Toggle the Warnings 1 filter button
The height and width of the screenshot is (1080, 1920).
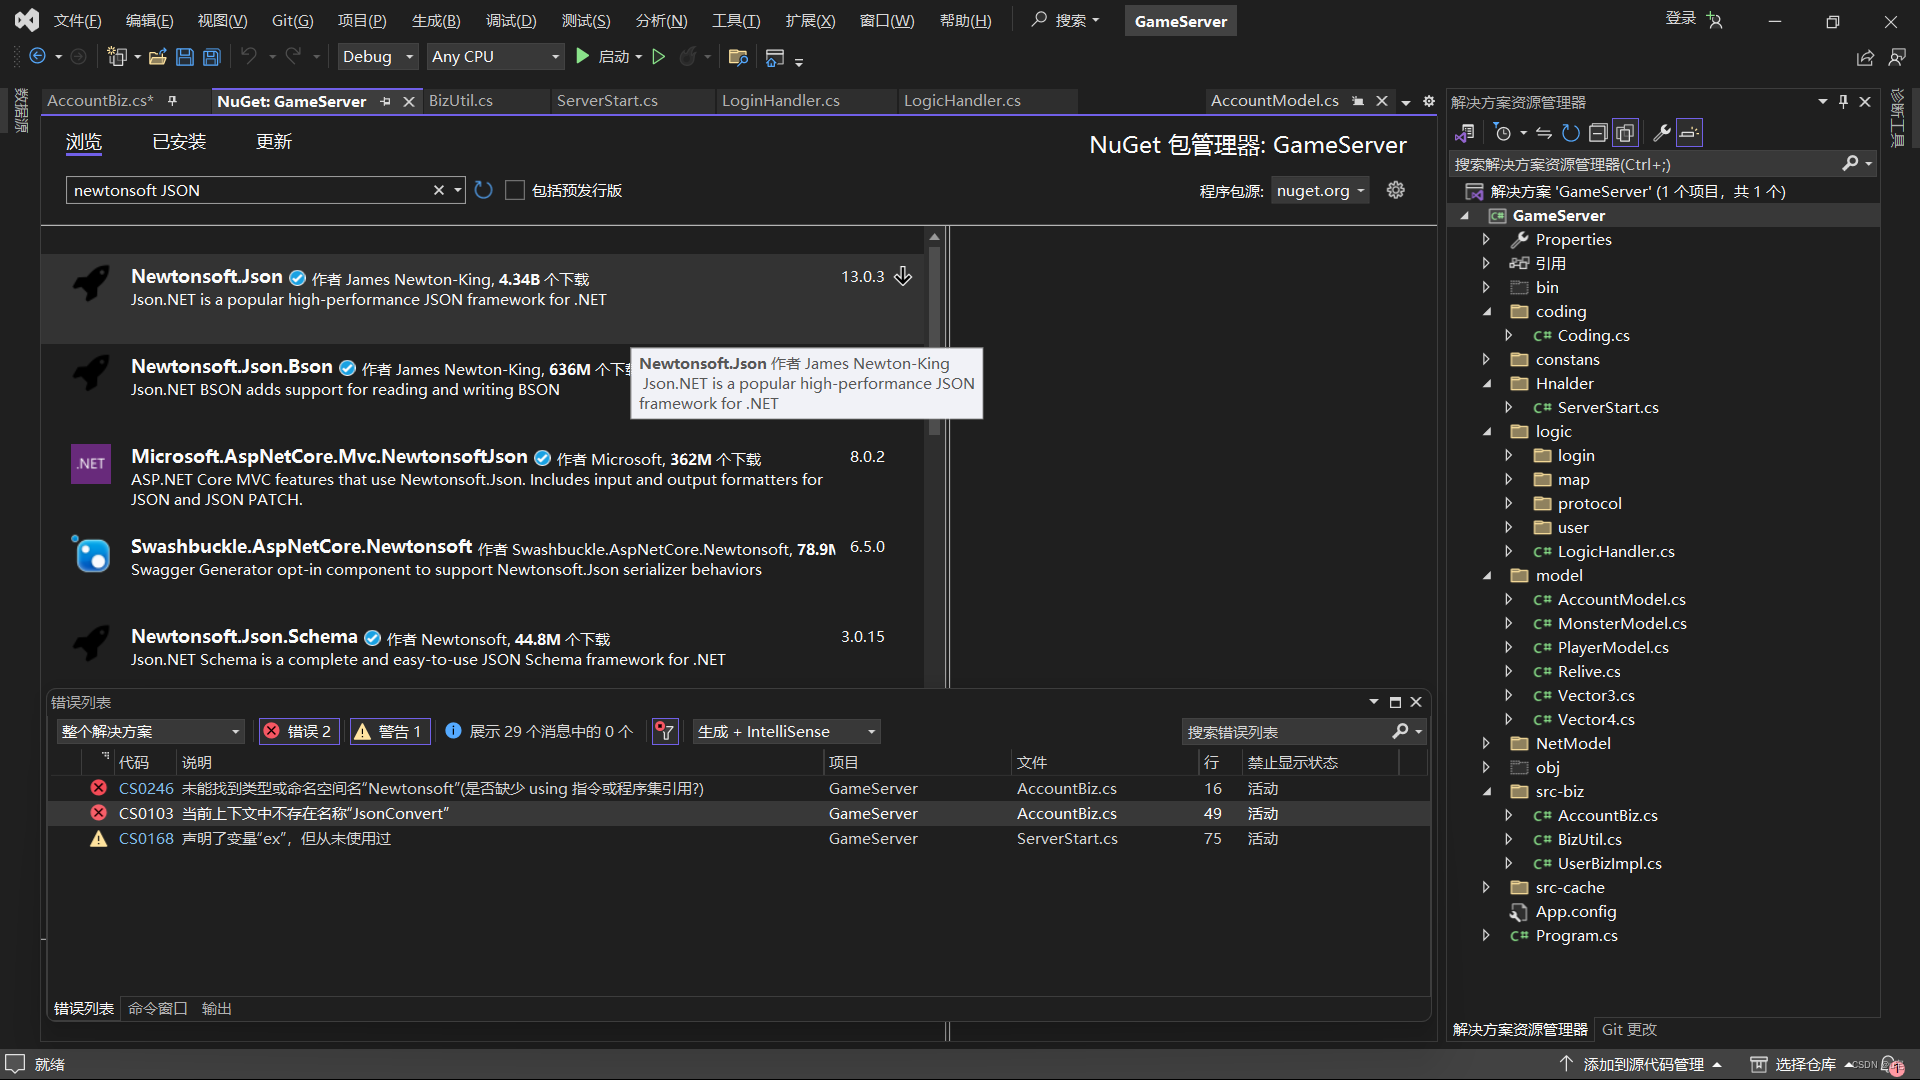tap(390, 732)
